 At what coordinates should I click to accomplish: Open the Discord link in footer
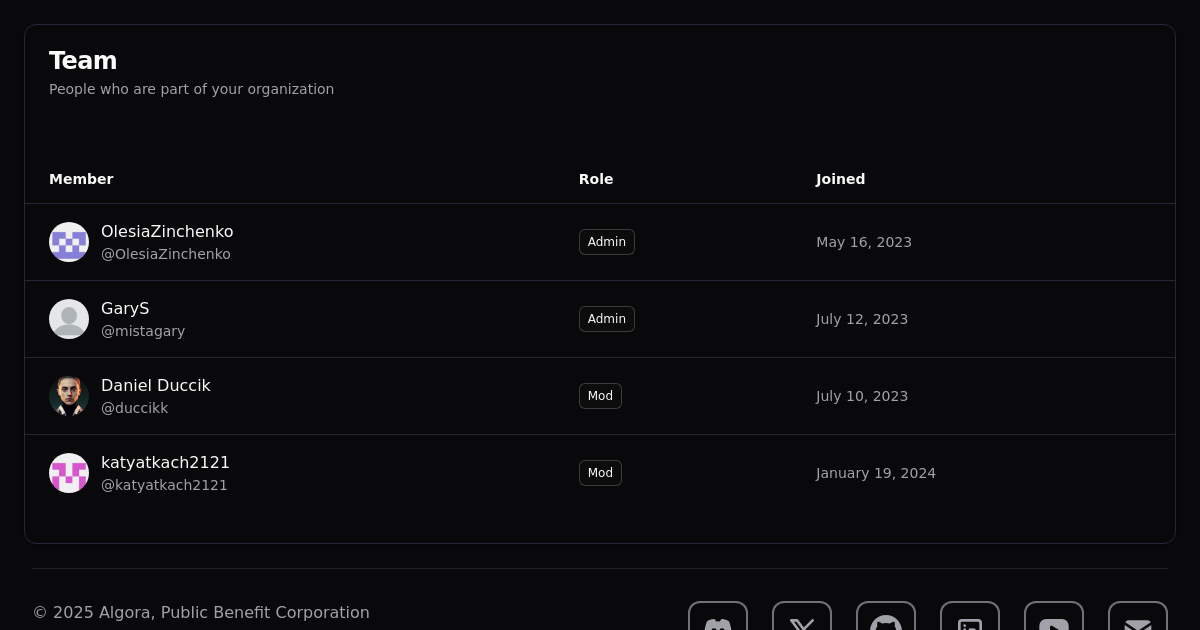(x=718, y=620)
